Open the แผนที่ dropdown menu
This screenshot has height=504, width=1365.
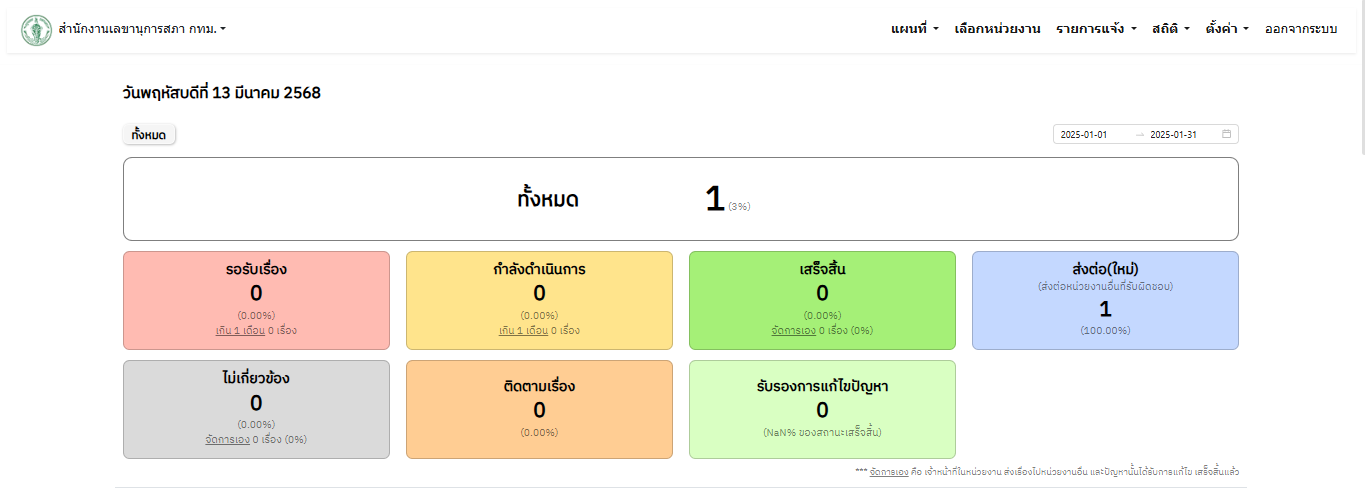click(914, 29)
